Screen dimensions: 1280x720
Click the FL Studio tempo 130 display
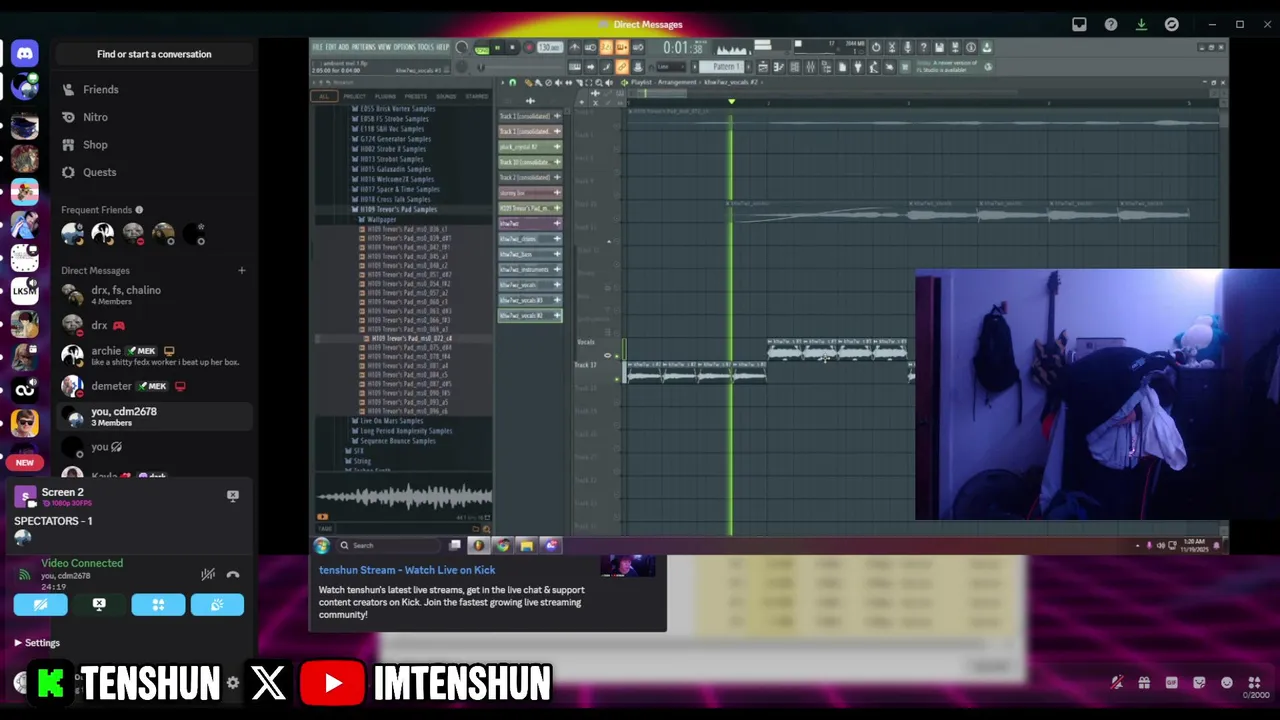coord(550,47)
